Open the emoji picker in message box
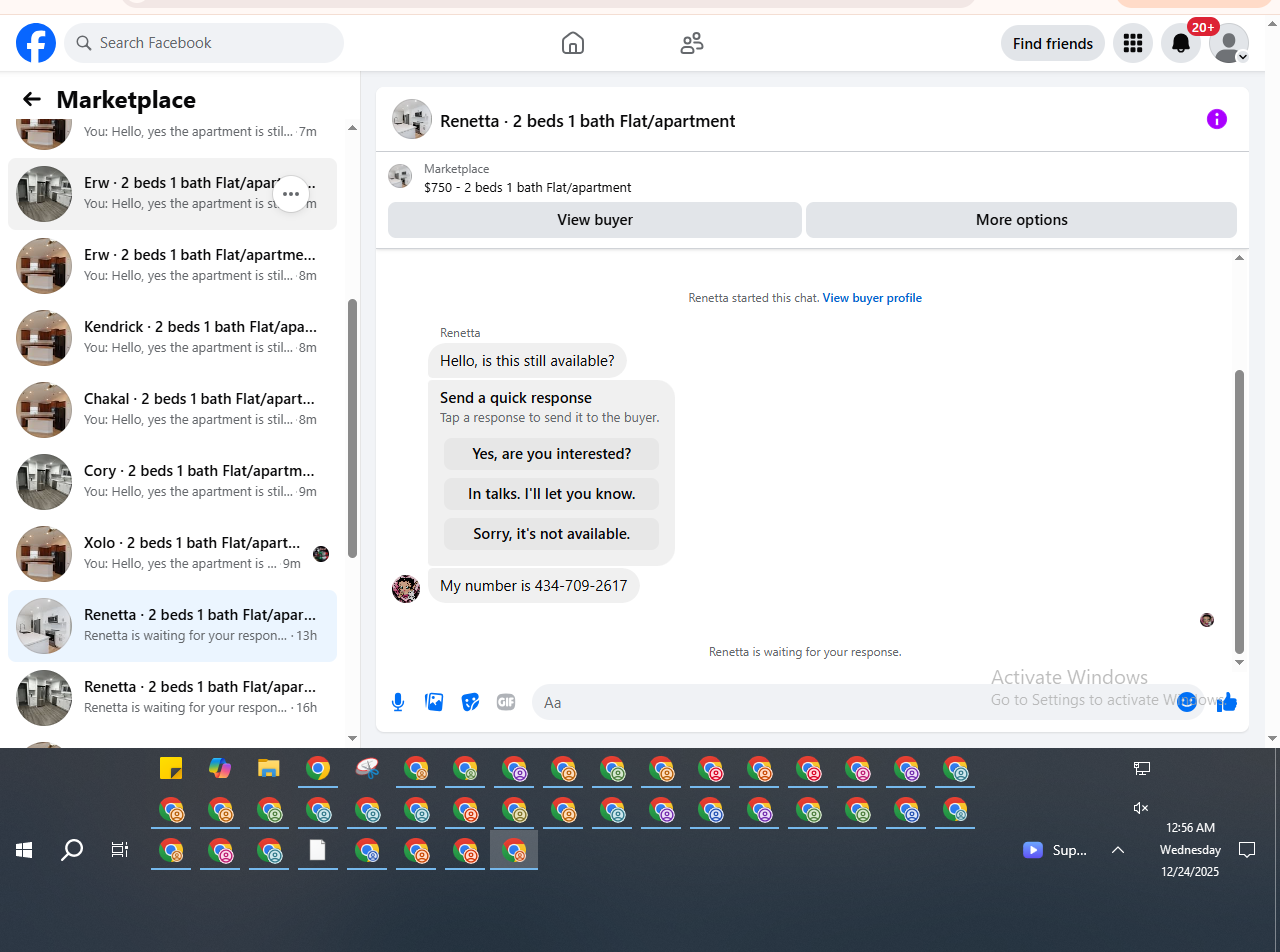This screenshot has height=952, width=1280. click(1187, 702)
